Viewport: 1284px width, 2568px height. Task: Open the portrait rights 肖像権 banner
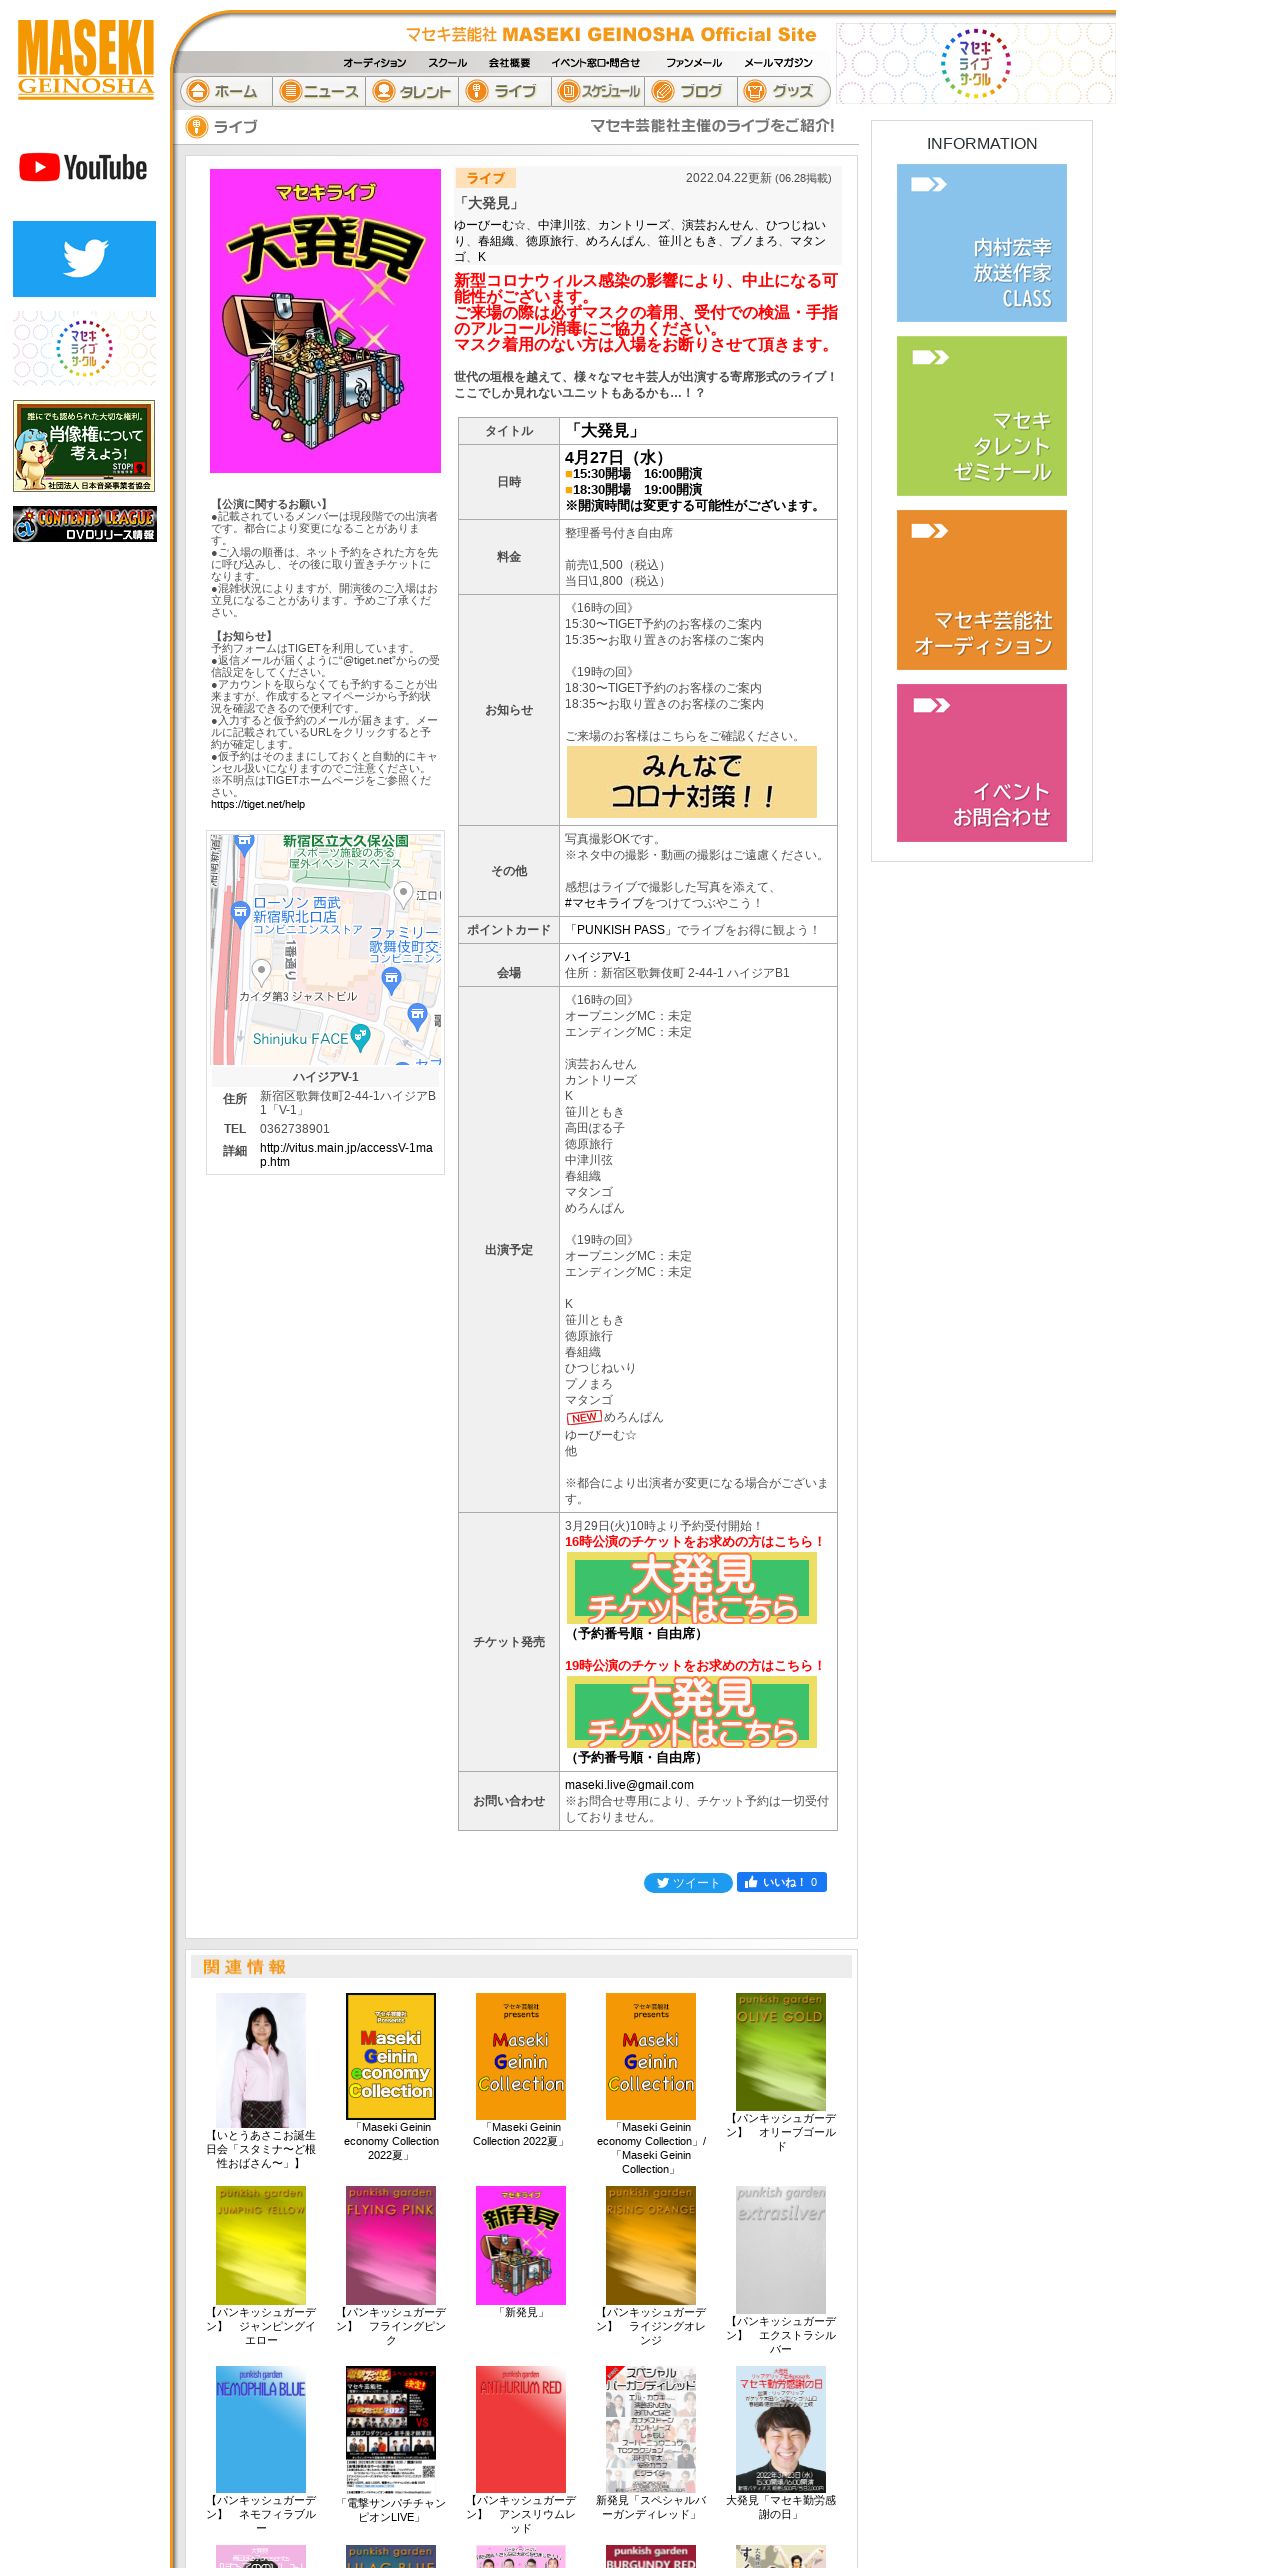[x=84, y=446]
